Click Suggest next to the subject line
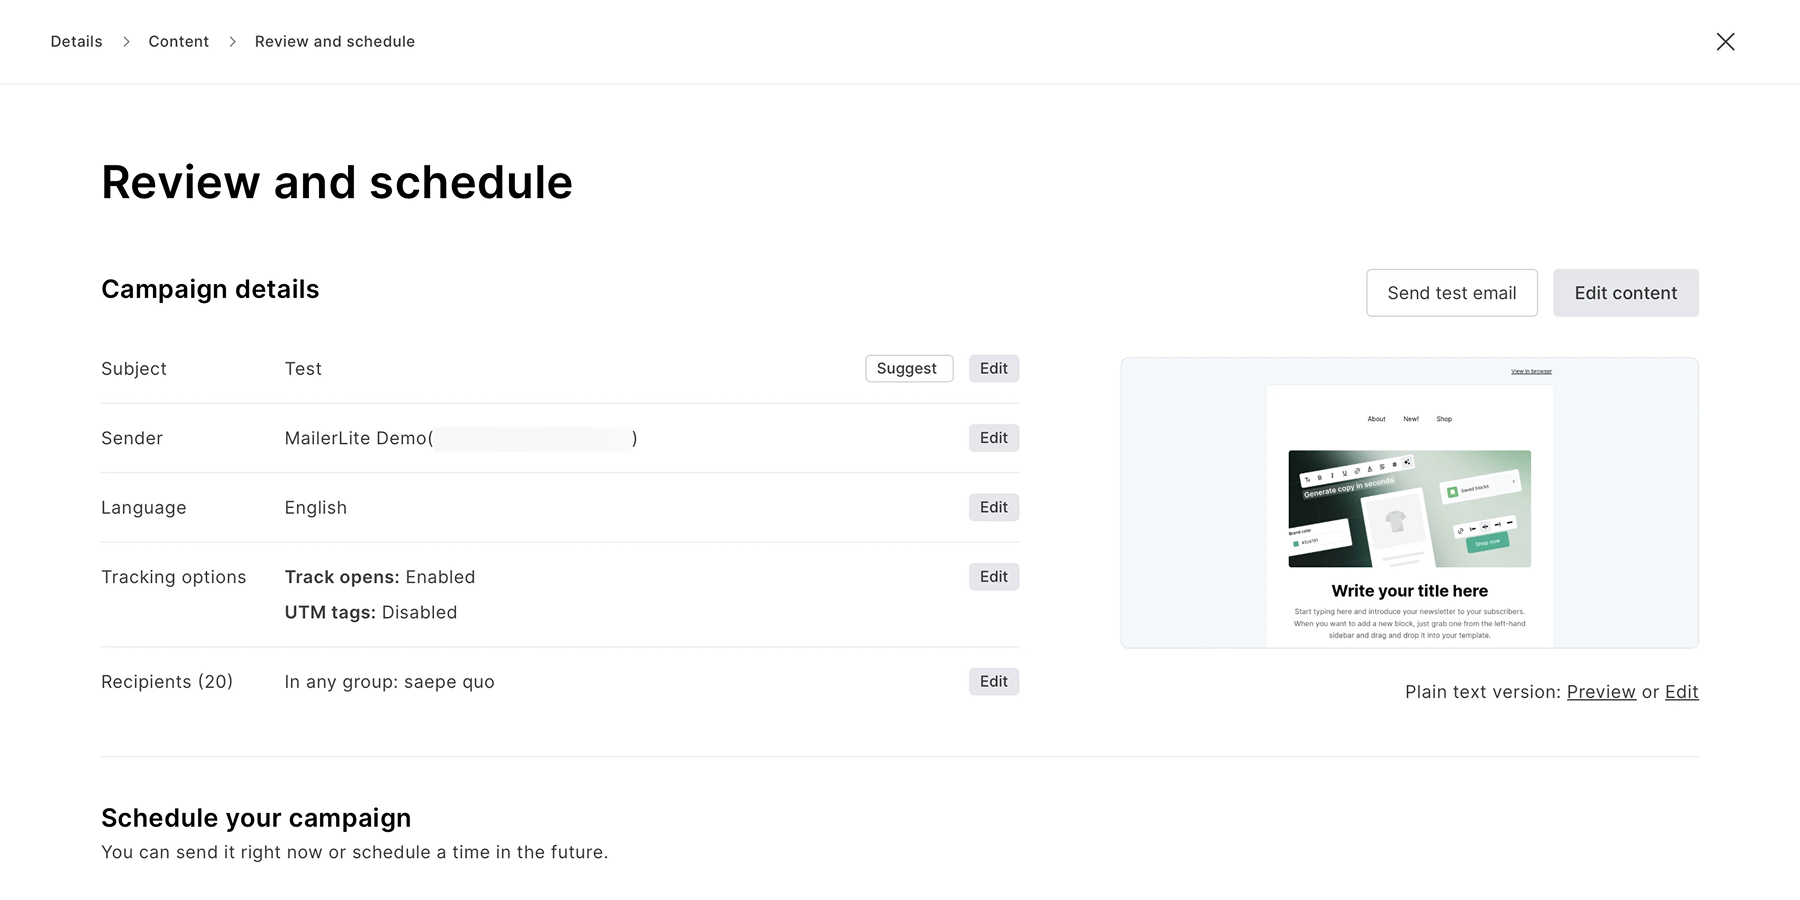The width and height of the screenshot is (1800, 900). coord(908,368)
